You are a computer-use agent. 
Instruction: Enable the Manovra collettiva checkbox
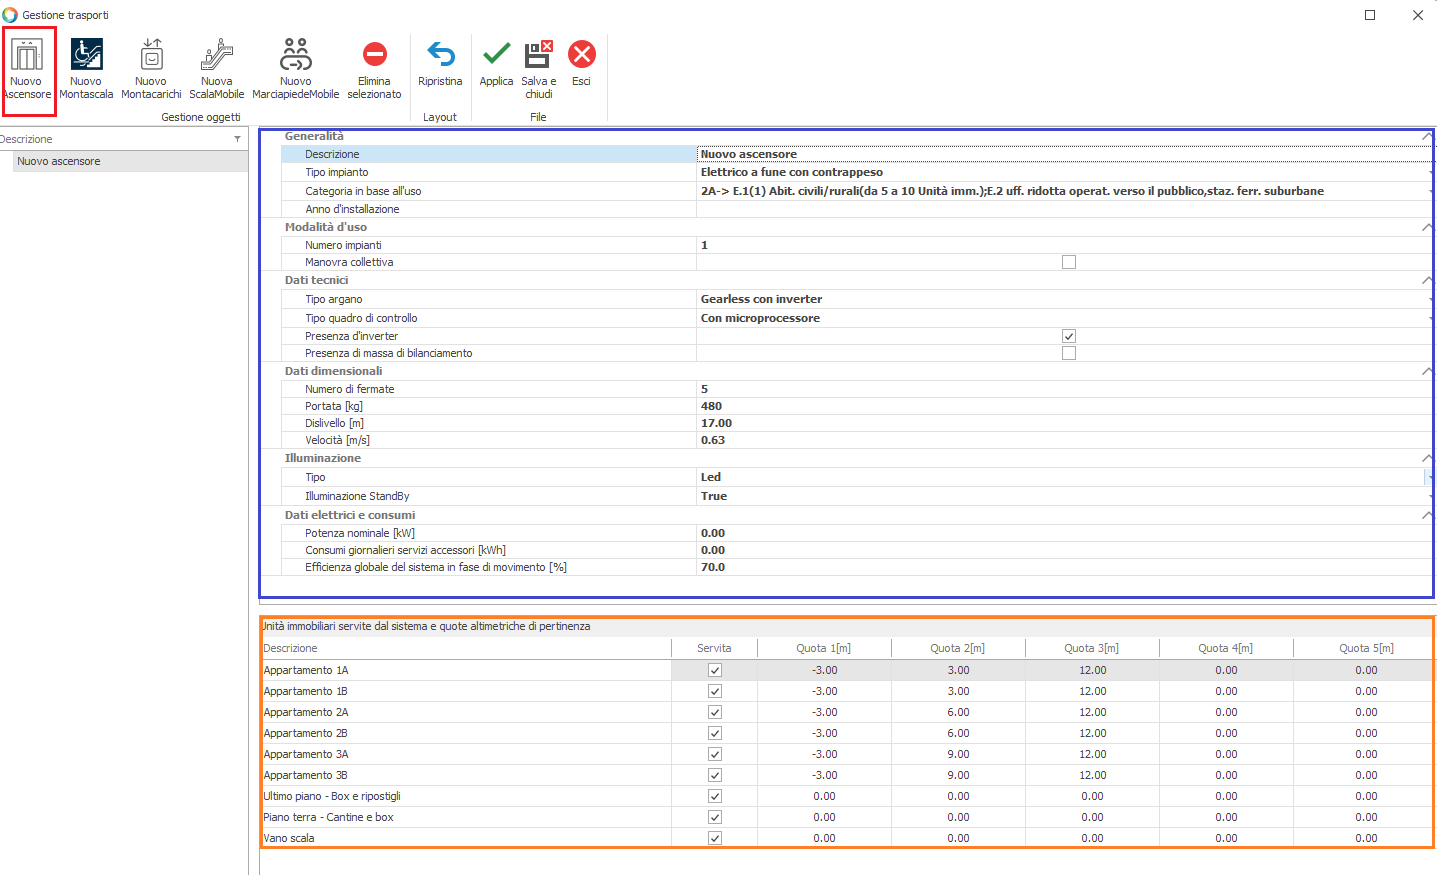[1069, 262]
